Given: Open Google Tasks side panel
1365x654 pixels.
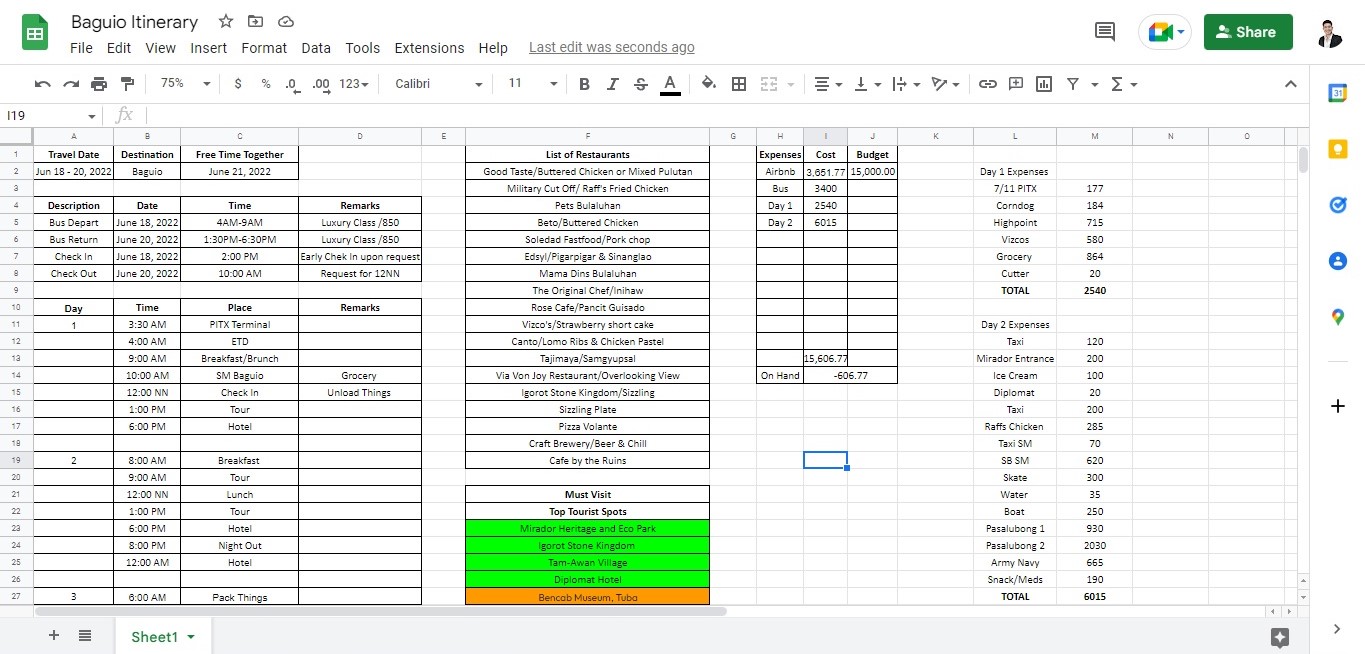Looking at the screenshot, I should (1338, 205).
